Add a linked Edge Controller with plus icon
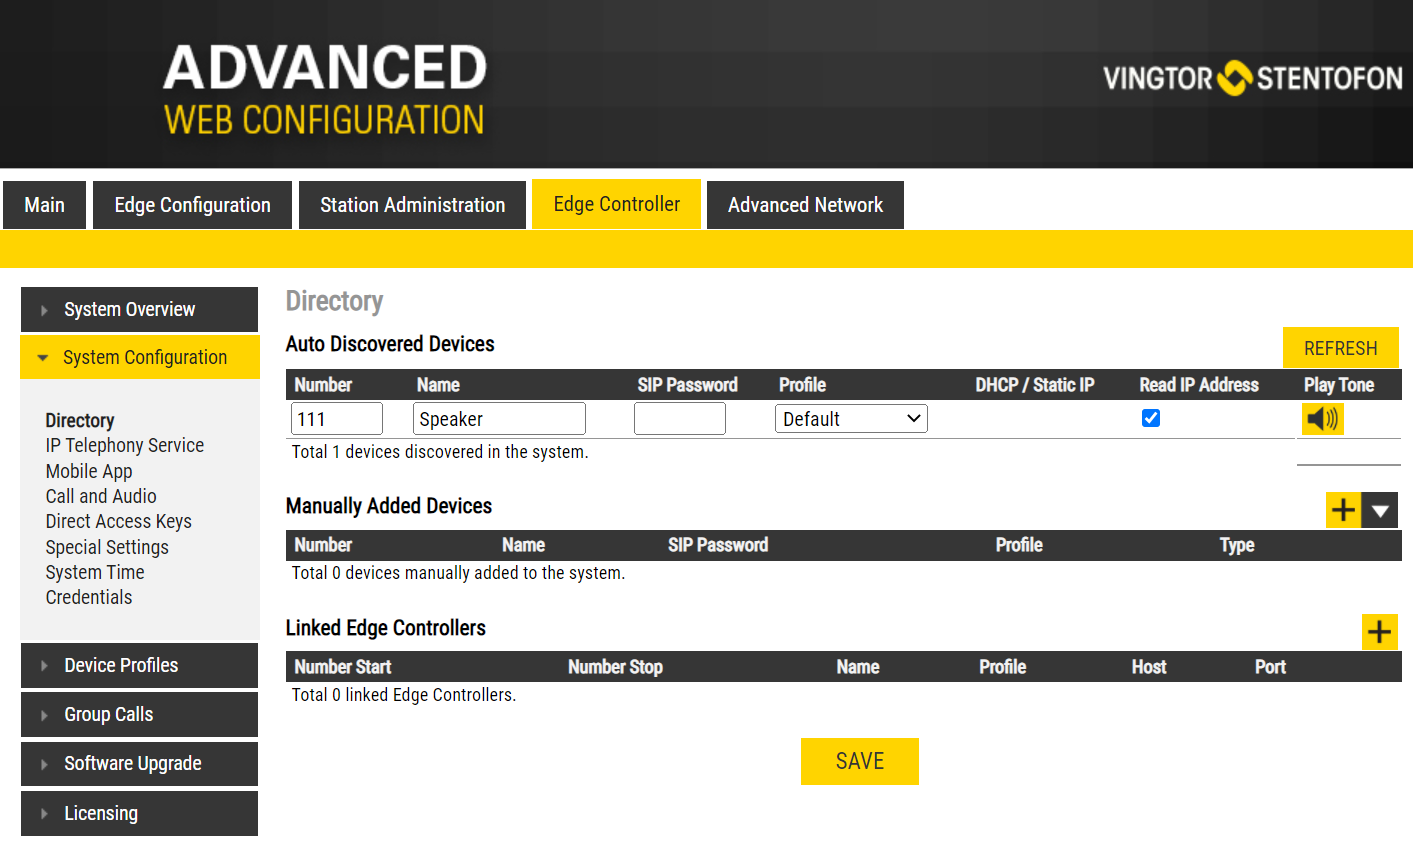The height and width of the screenshot is (844, 1413). pyautogui.click(x=1379, y=632)
